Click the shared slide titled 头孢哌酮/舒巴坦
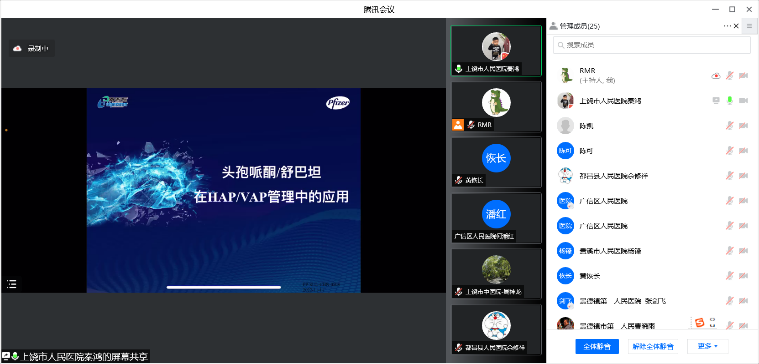The height and width of the screenshot is (364, 759). (224, 190)
